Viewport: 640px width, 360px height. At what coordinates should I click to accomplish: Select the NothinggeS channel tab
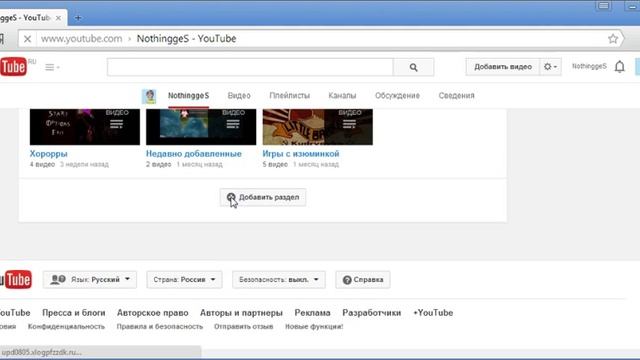189,96
